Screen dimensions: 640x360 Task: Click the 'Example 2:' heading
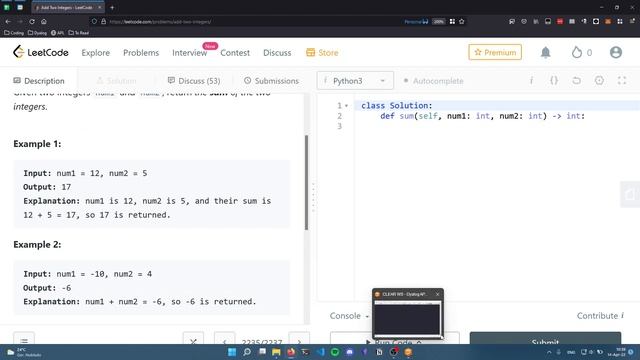click(x=37, y=244)
